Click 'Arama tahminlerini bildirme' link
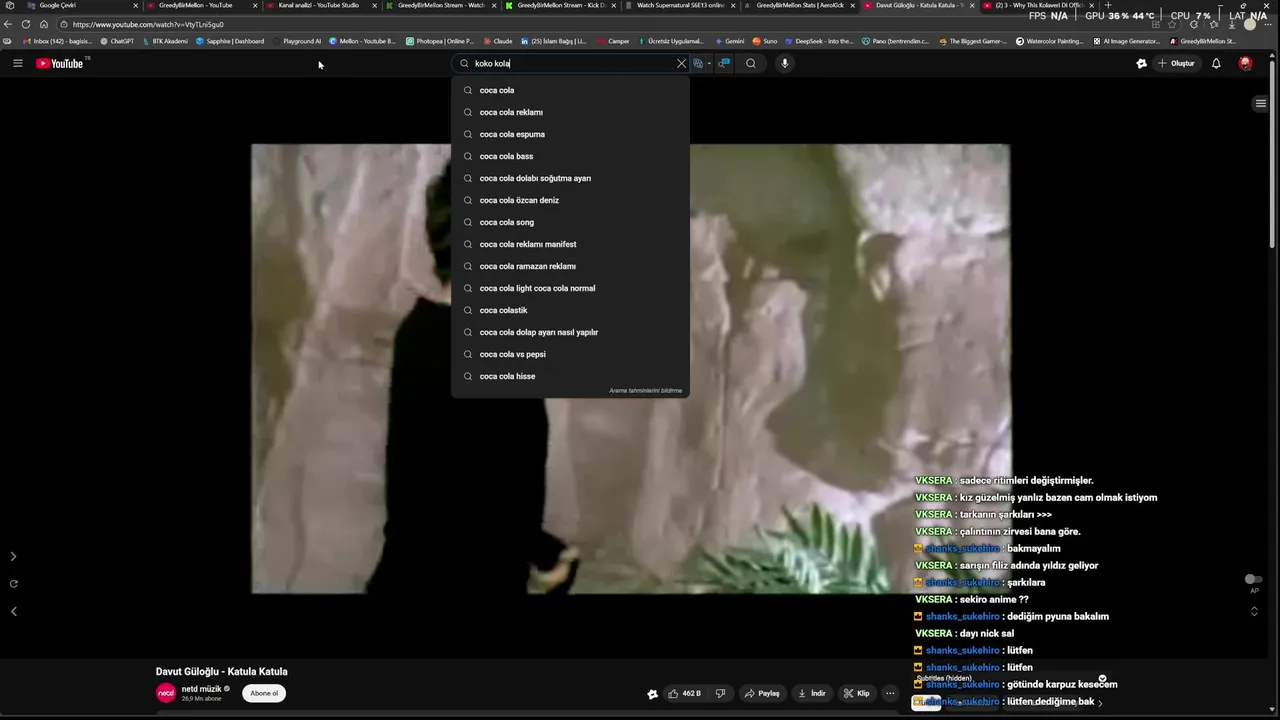This screenshot has height=720, width=1280. coord(645,391)
